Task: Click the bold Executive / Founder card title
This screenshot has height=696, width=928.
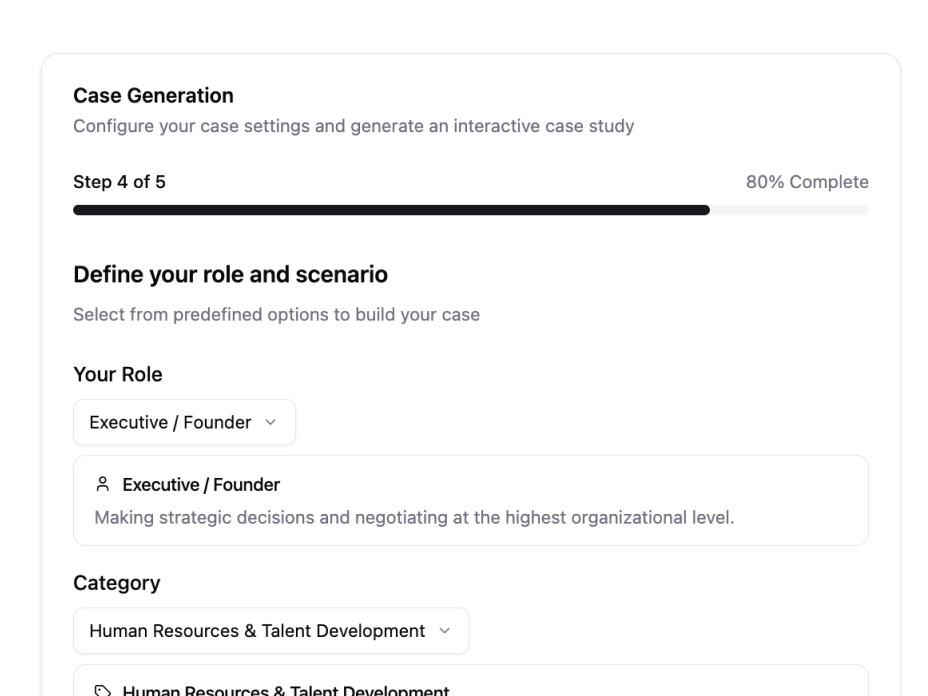Action: click(201, 485)
